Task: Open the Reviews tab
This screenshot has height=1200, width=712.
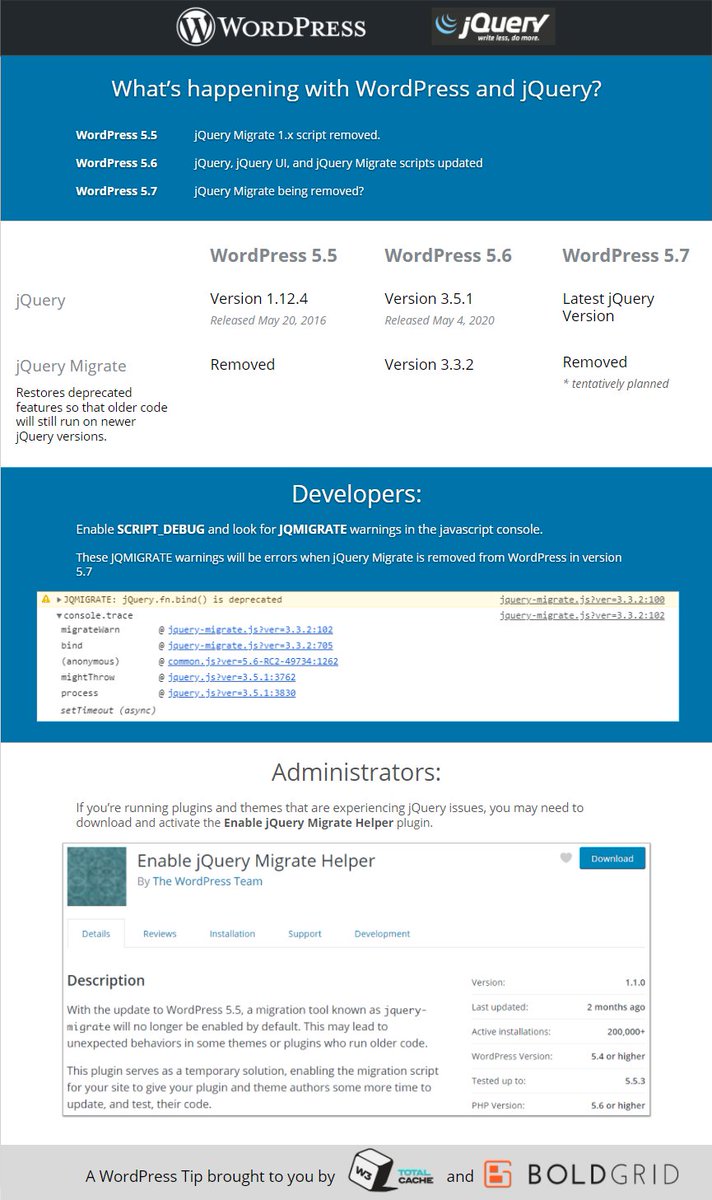Action: click(x=160, y=934)
